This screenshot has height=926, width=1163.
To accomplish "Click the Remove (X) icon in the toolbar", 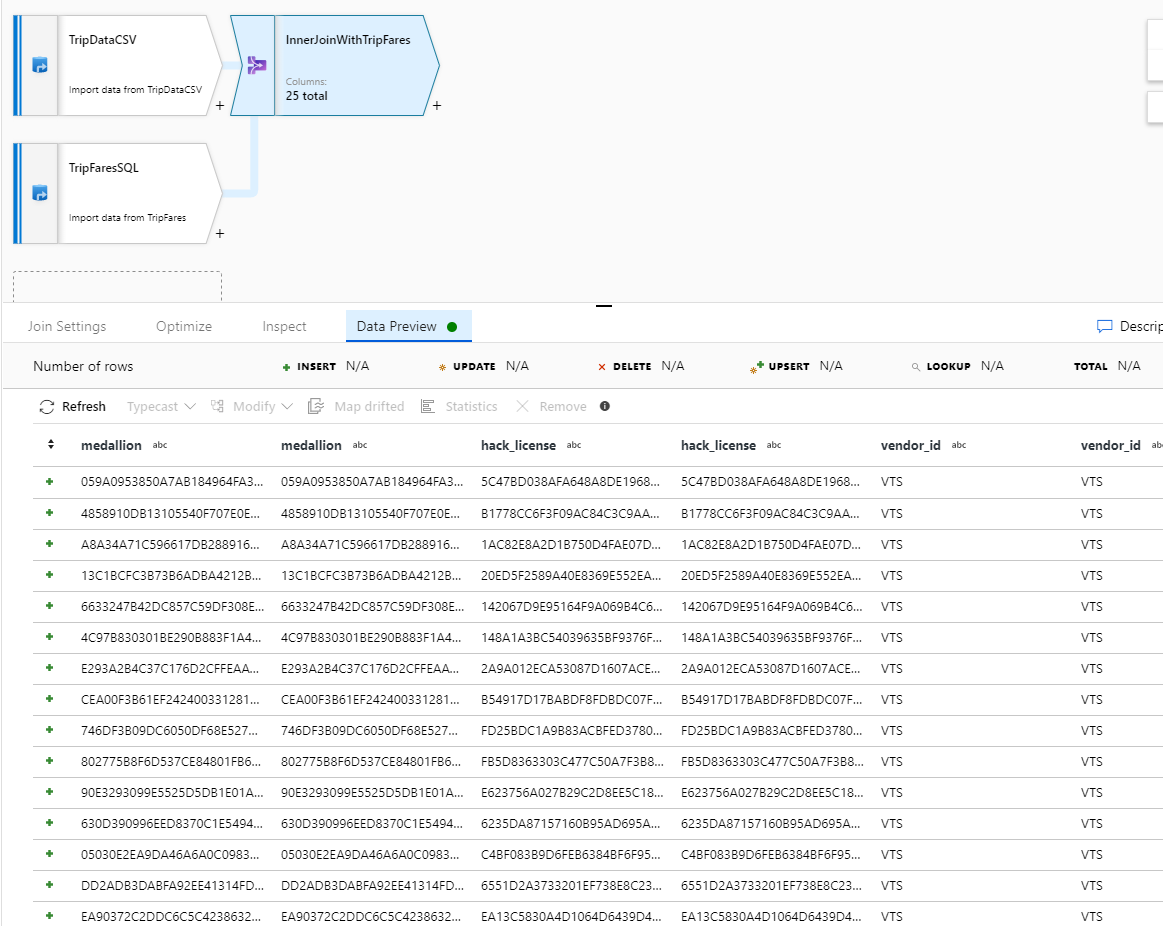I will tap(524, 406).
